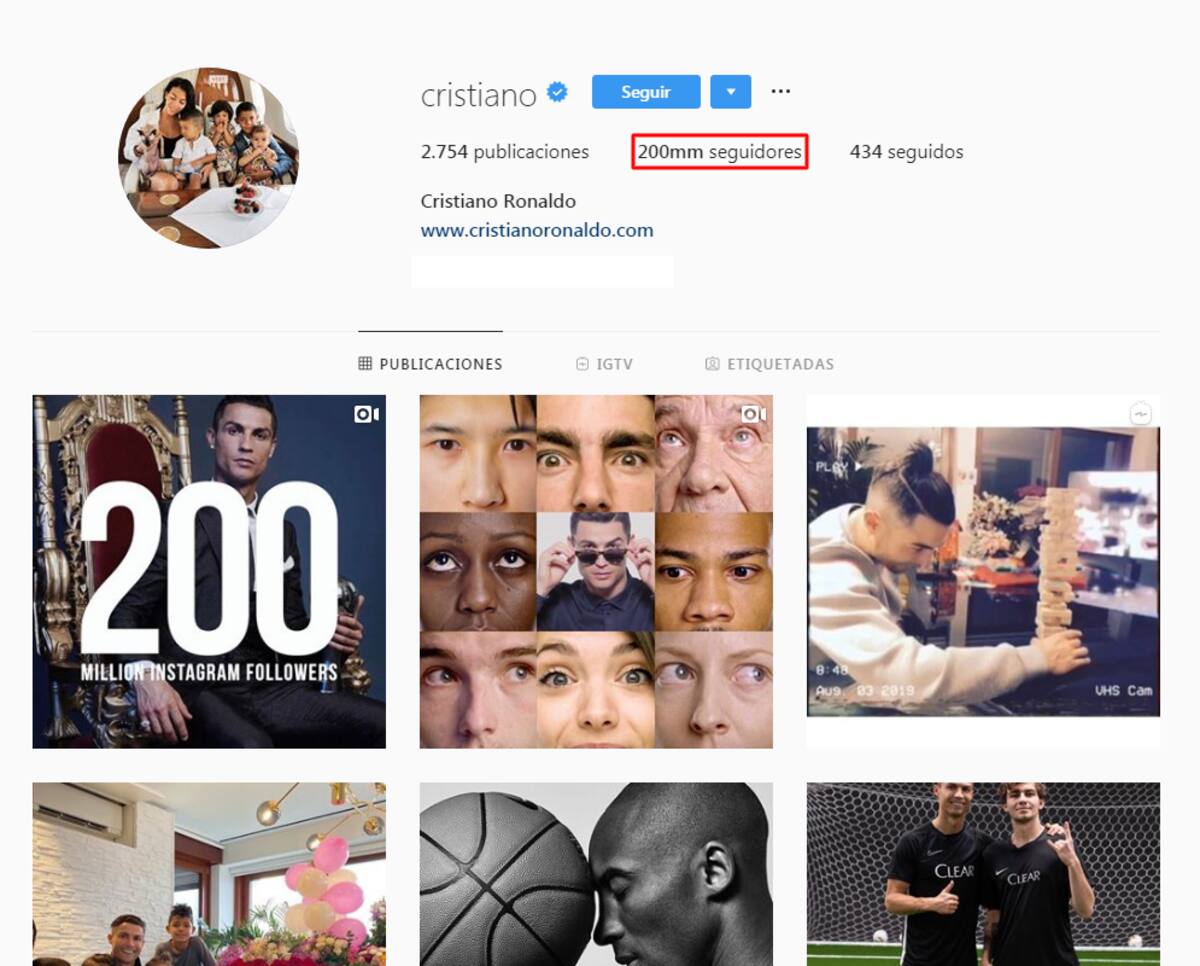Click the grid icon beside Publicaciones
This screenshot has width=1200, height=966.
[365, 364]
